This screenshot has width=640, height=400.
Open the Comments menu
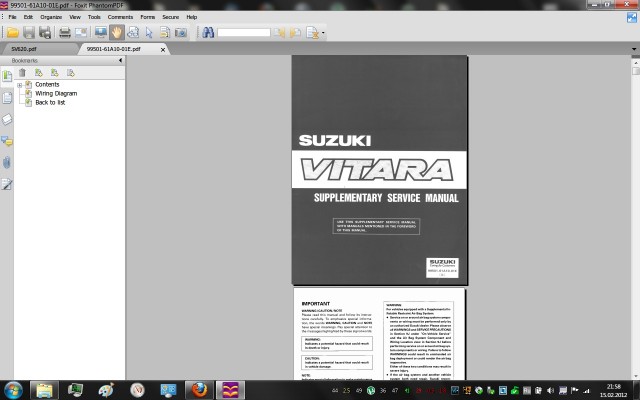tap(120, 17)
